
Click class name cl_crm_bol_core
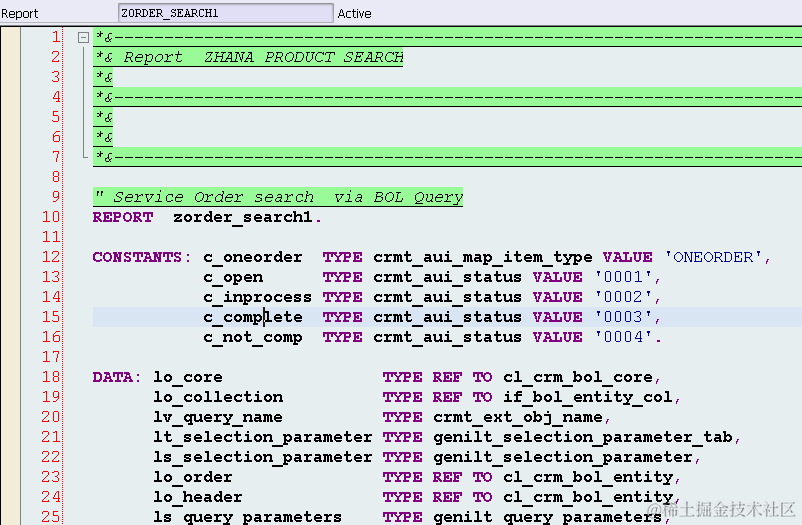click(x=578, y=377)
